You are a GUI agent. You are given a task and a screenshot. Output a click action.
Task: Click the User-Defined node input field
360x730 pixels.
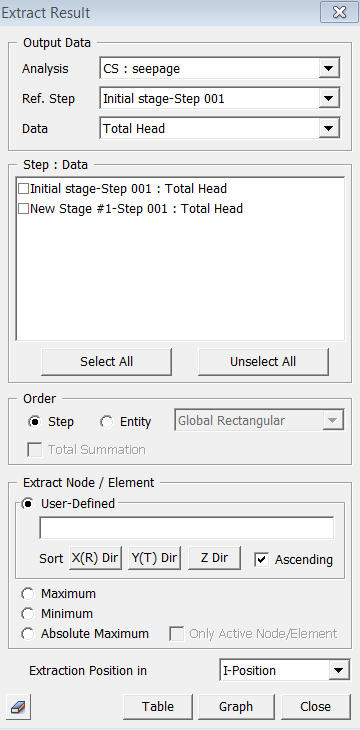coord(187,528)
